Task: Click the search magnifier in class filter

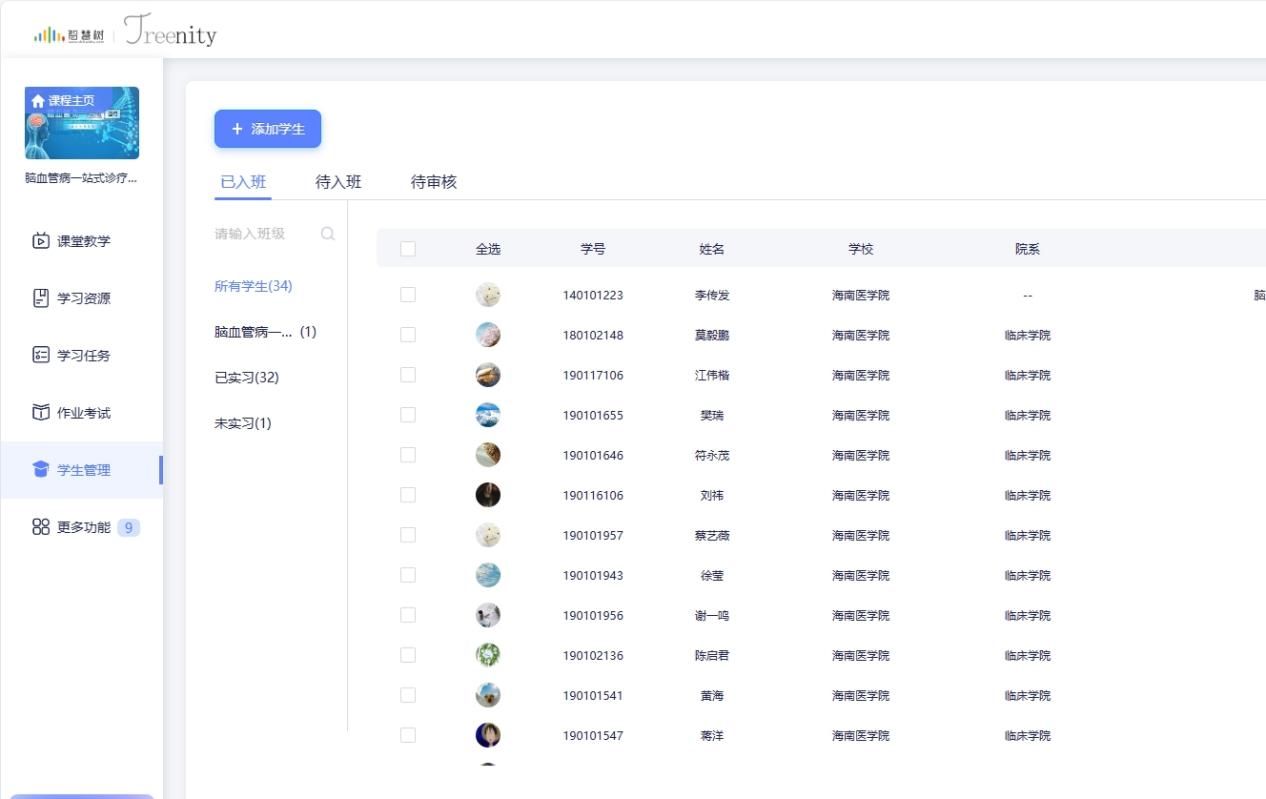Action: (328, 234)
